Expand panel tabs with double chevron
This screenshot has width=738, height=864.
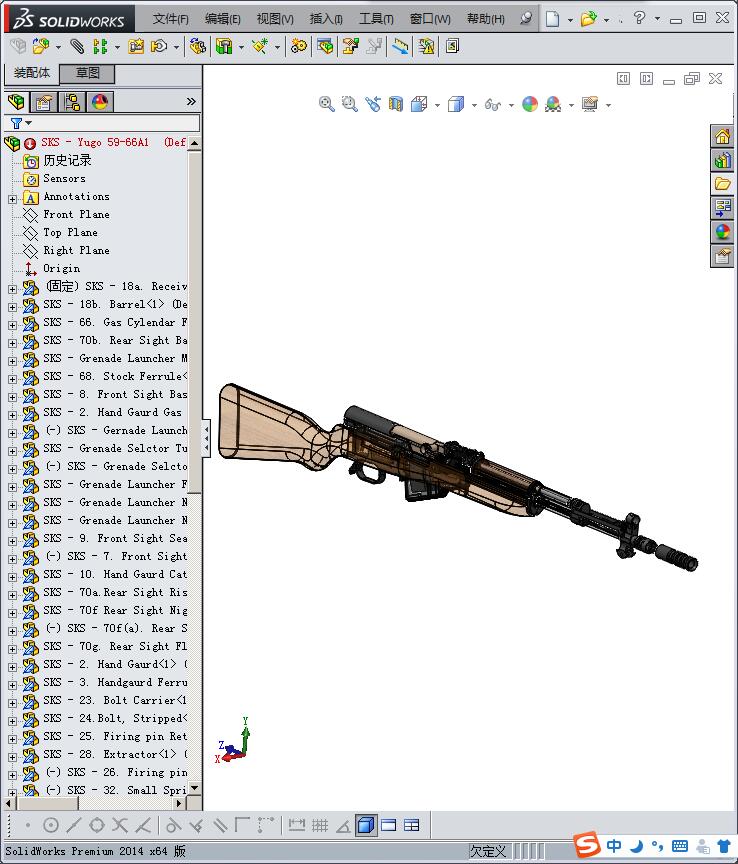(x=191, y=101)
